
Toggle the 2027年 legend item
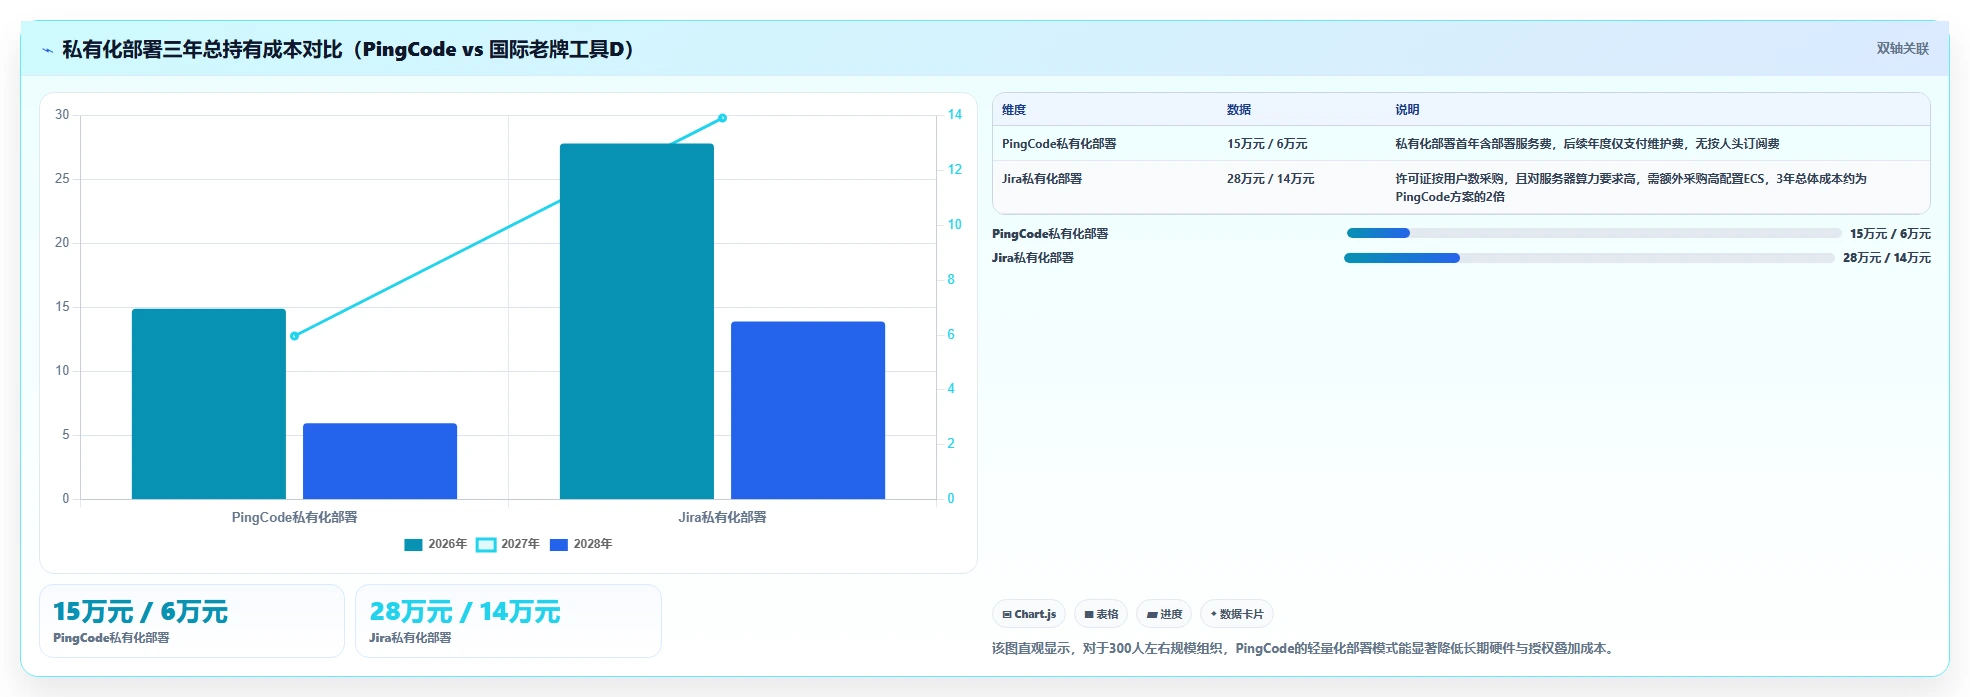(x=507, y=544)
